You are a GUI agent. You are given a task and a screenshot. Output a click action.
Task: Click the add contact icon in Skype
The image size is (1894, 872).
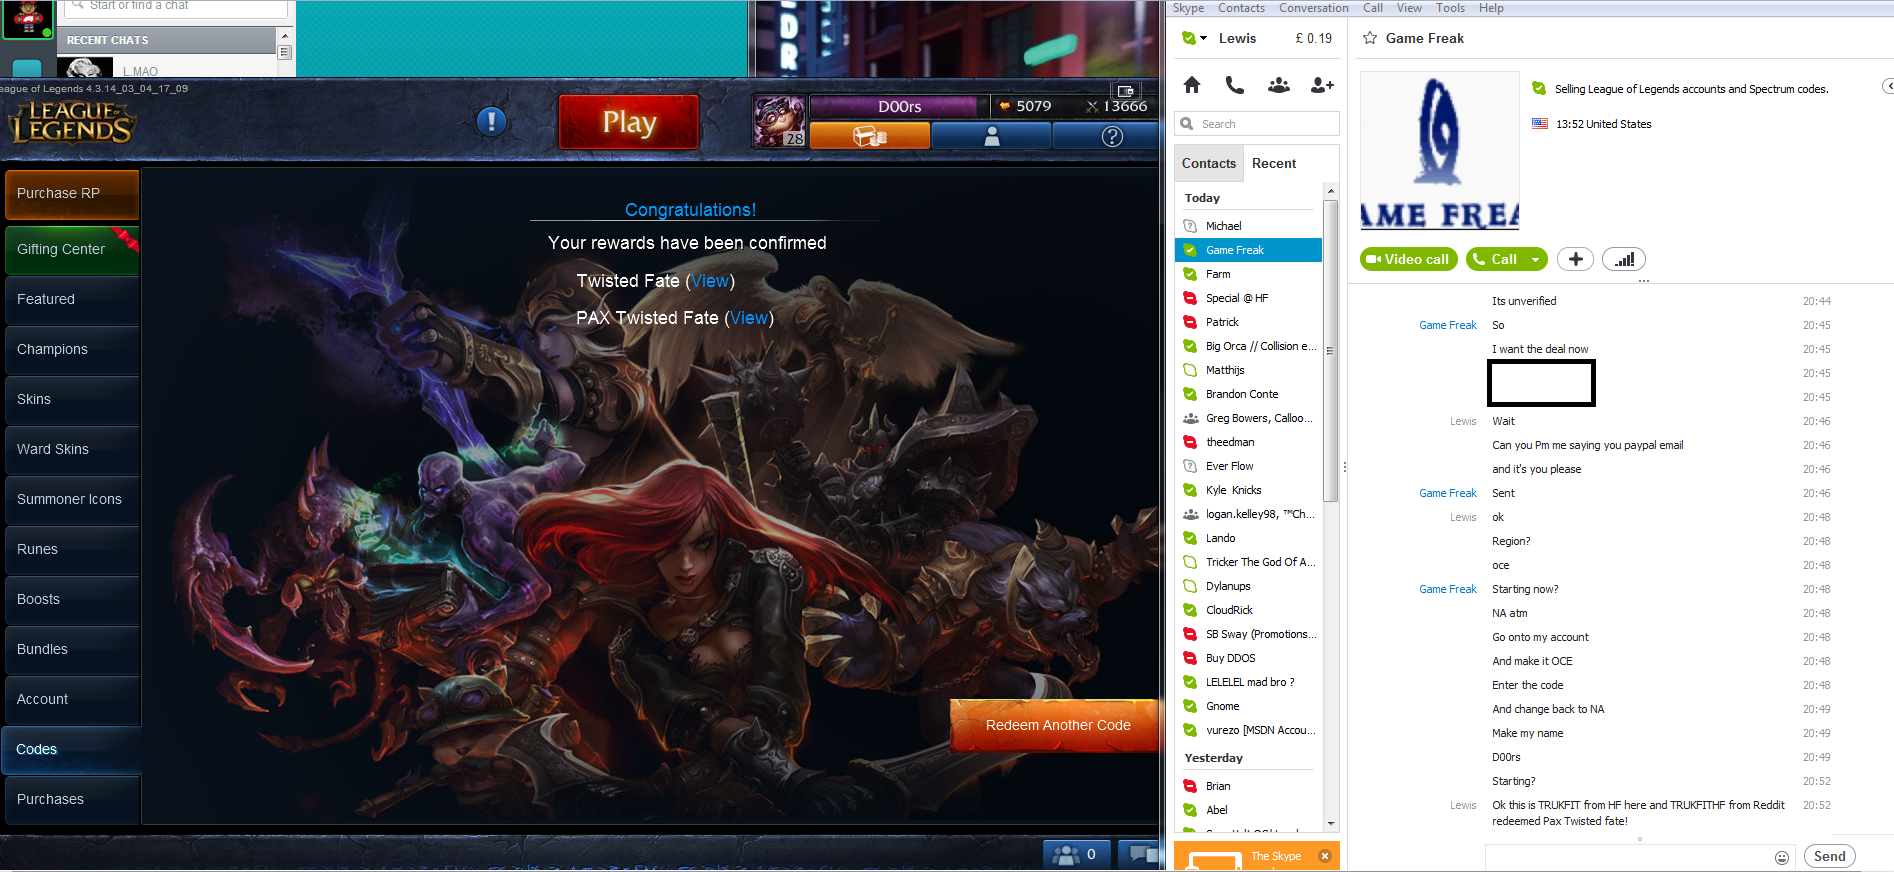coord(1322,85)
